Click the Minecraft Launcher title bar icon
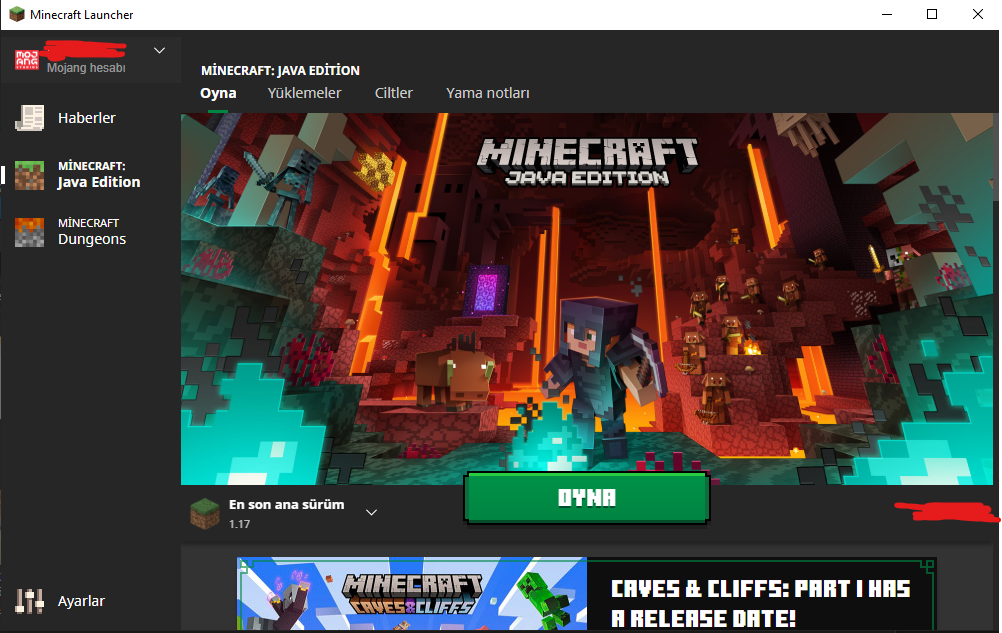 point(17,14)
